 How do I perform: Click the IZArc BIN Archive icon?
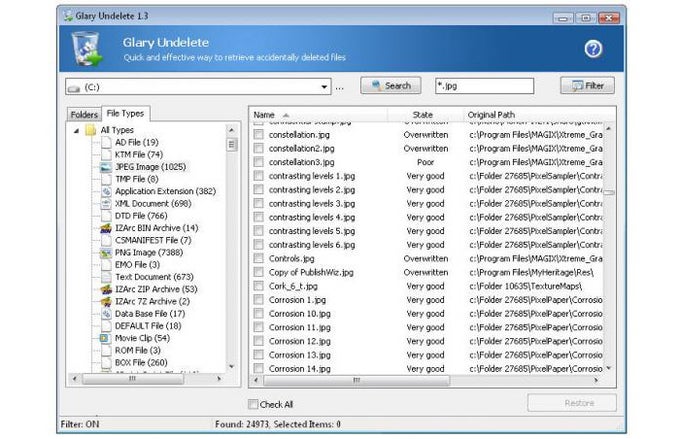[106, 228]
